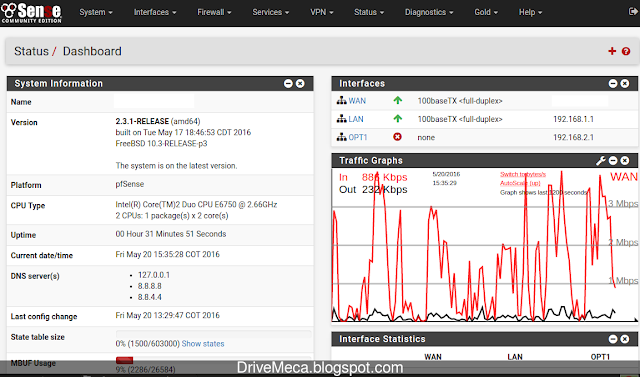Click the State table size progress bar
Image resolution: width=640 pixels, height=377 pixels.
coord(213,335)
